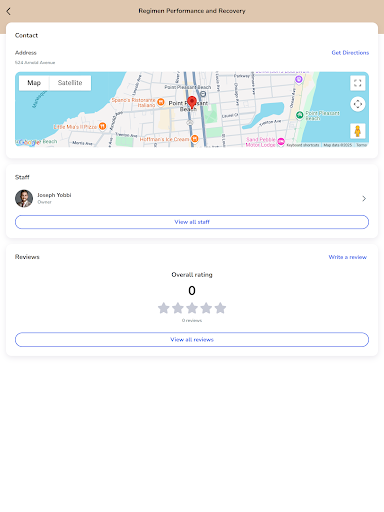The width and height of the screenshot is (384, 512).
Task: Click the first rating star
Action: point(164,308)
